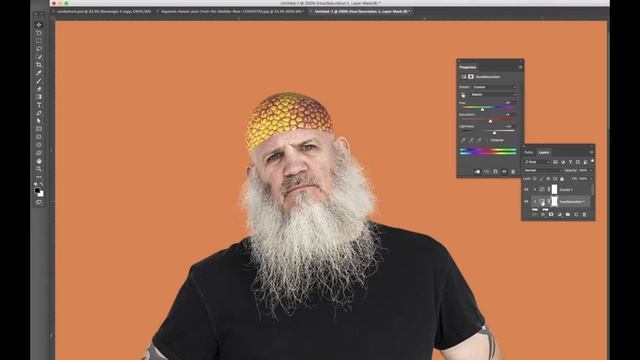Delete the adjustment layer from Properties
640x360 pixels.
click(x=513, y=172)
